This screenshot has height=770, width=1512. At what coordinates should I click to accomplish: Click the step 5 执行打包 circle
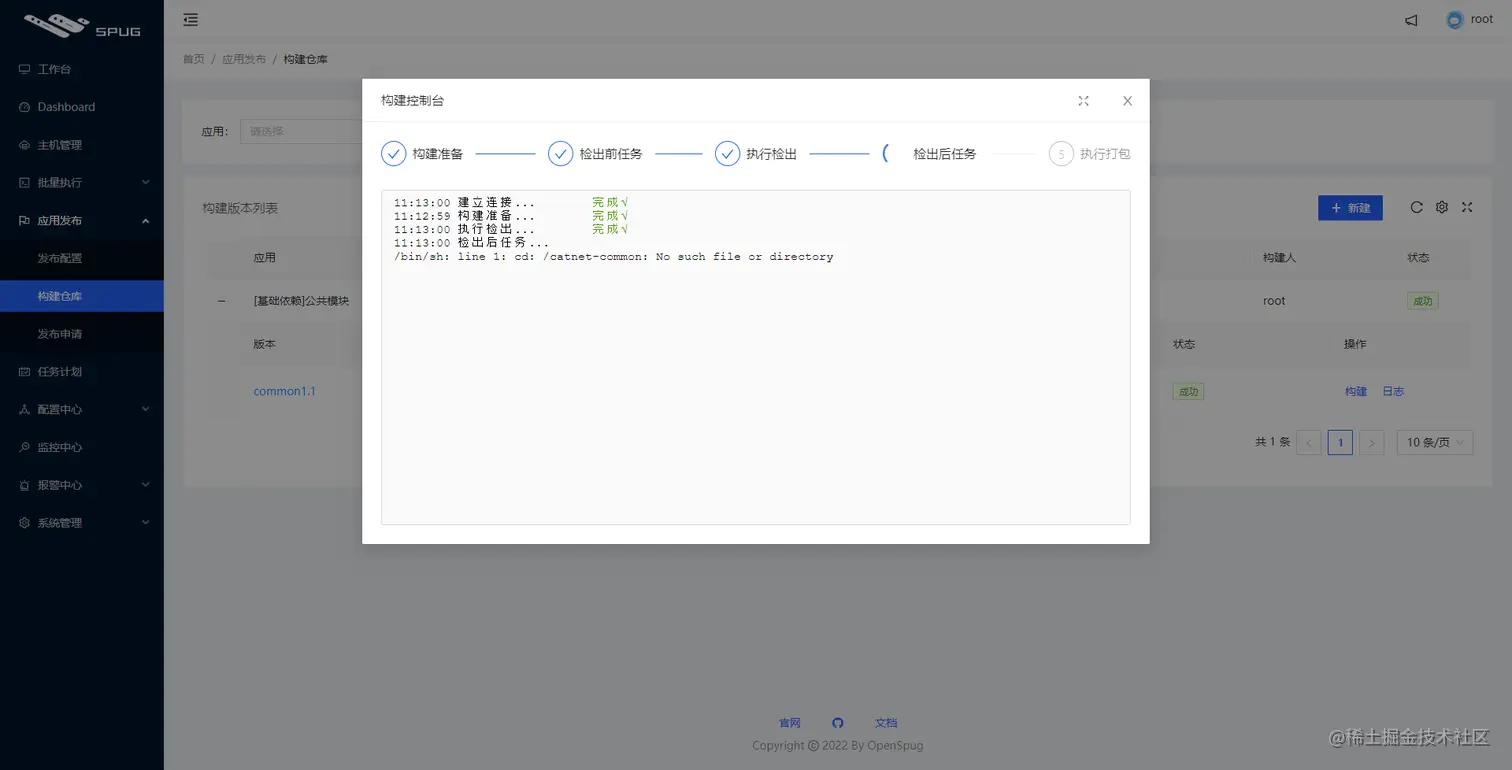coord(1061,154)
